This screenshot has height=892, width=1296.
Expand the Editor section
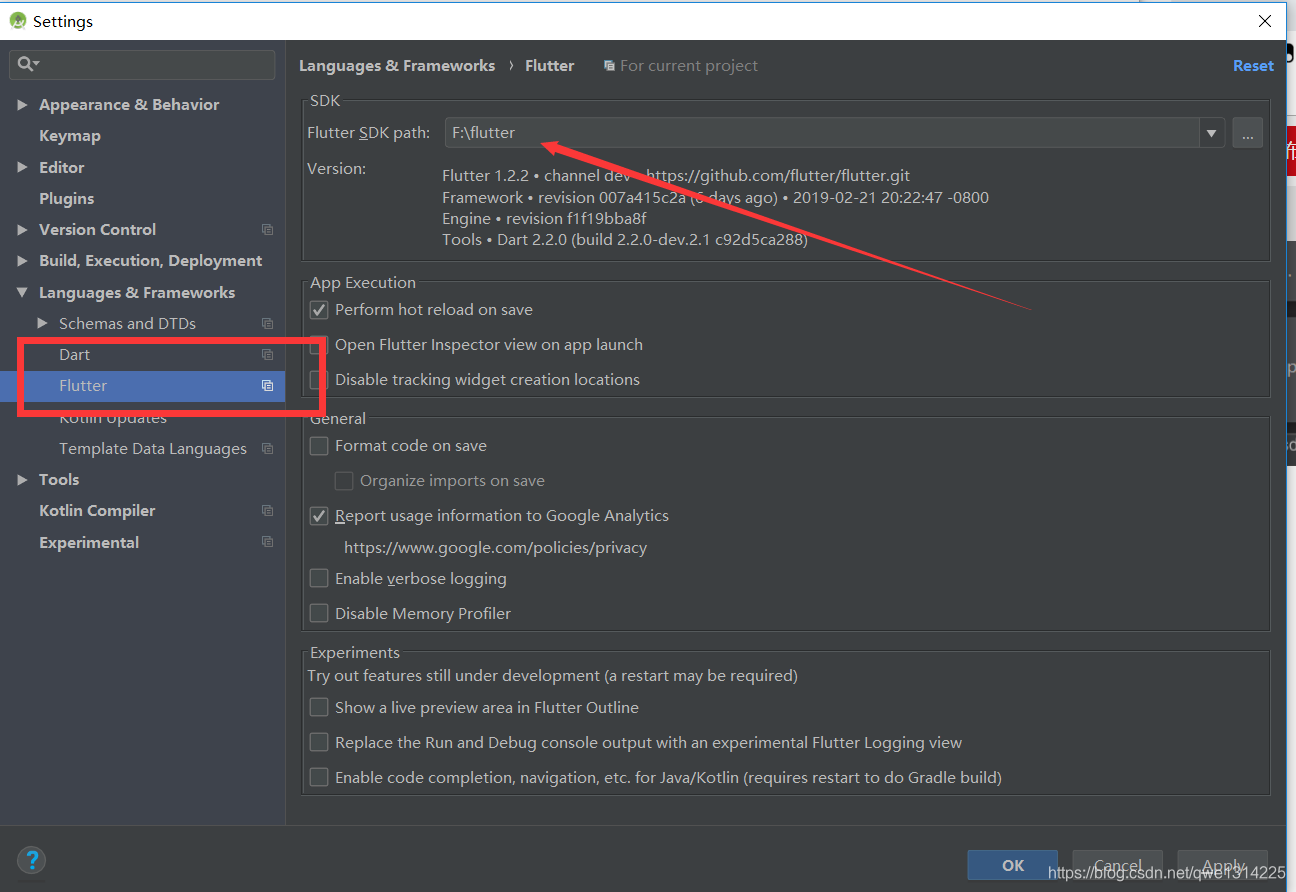22,168
